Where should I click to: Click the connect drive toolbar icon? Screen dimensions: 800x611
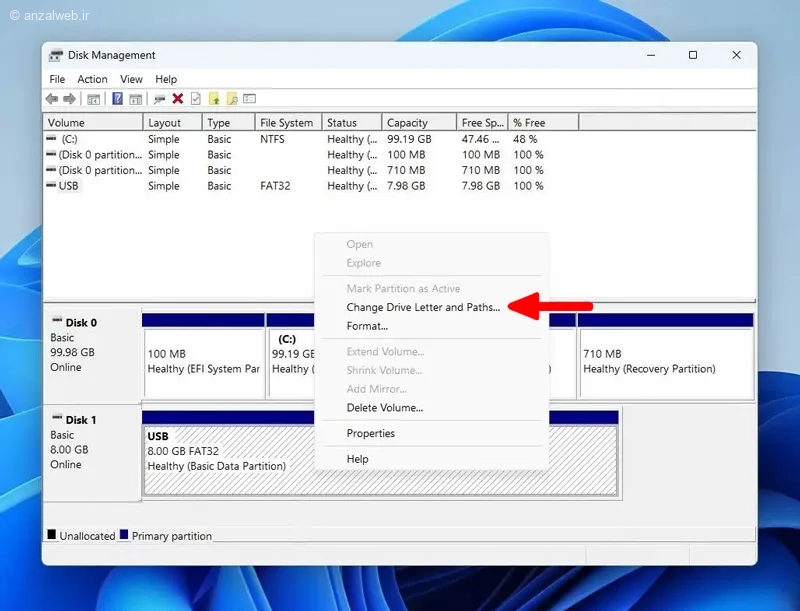[160, 99]
